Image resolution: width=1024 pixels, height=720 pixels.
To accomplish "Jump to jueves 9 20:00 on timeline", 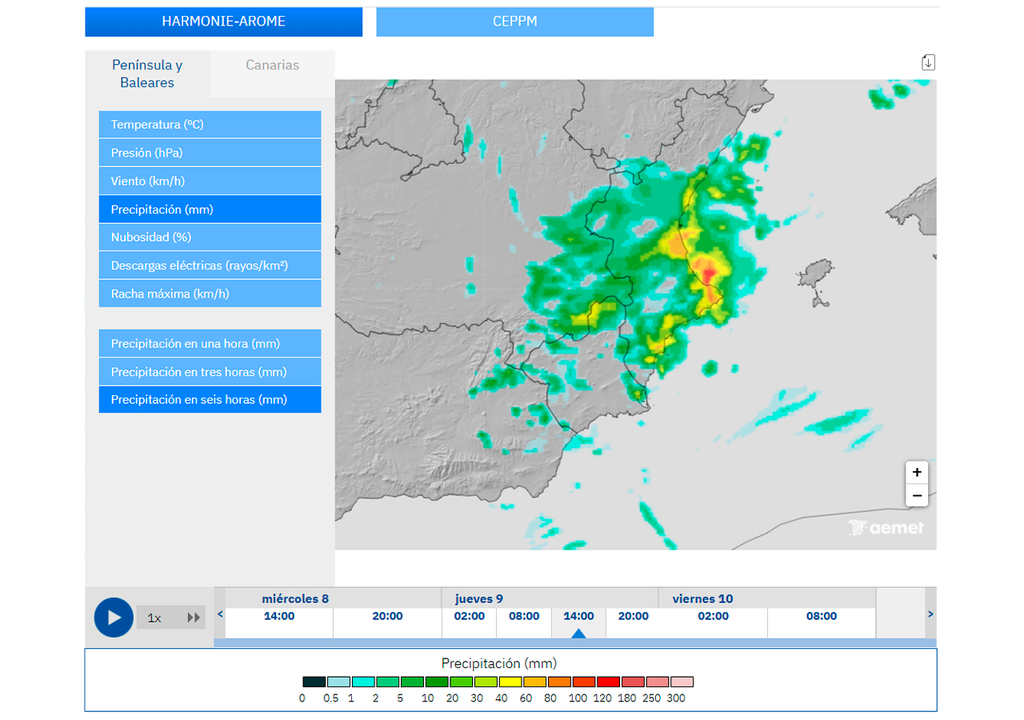I will (632, 617).
